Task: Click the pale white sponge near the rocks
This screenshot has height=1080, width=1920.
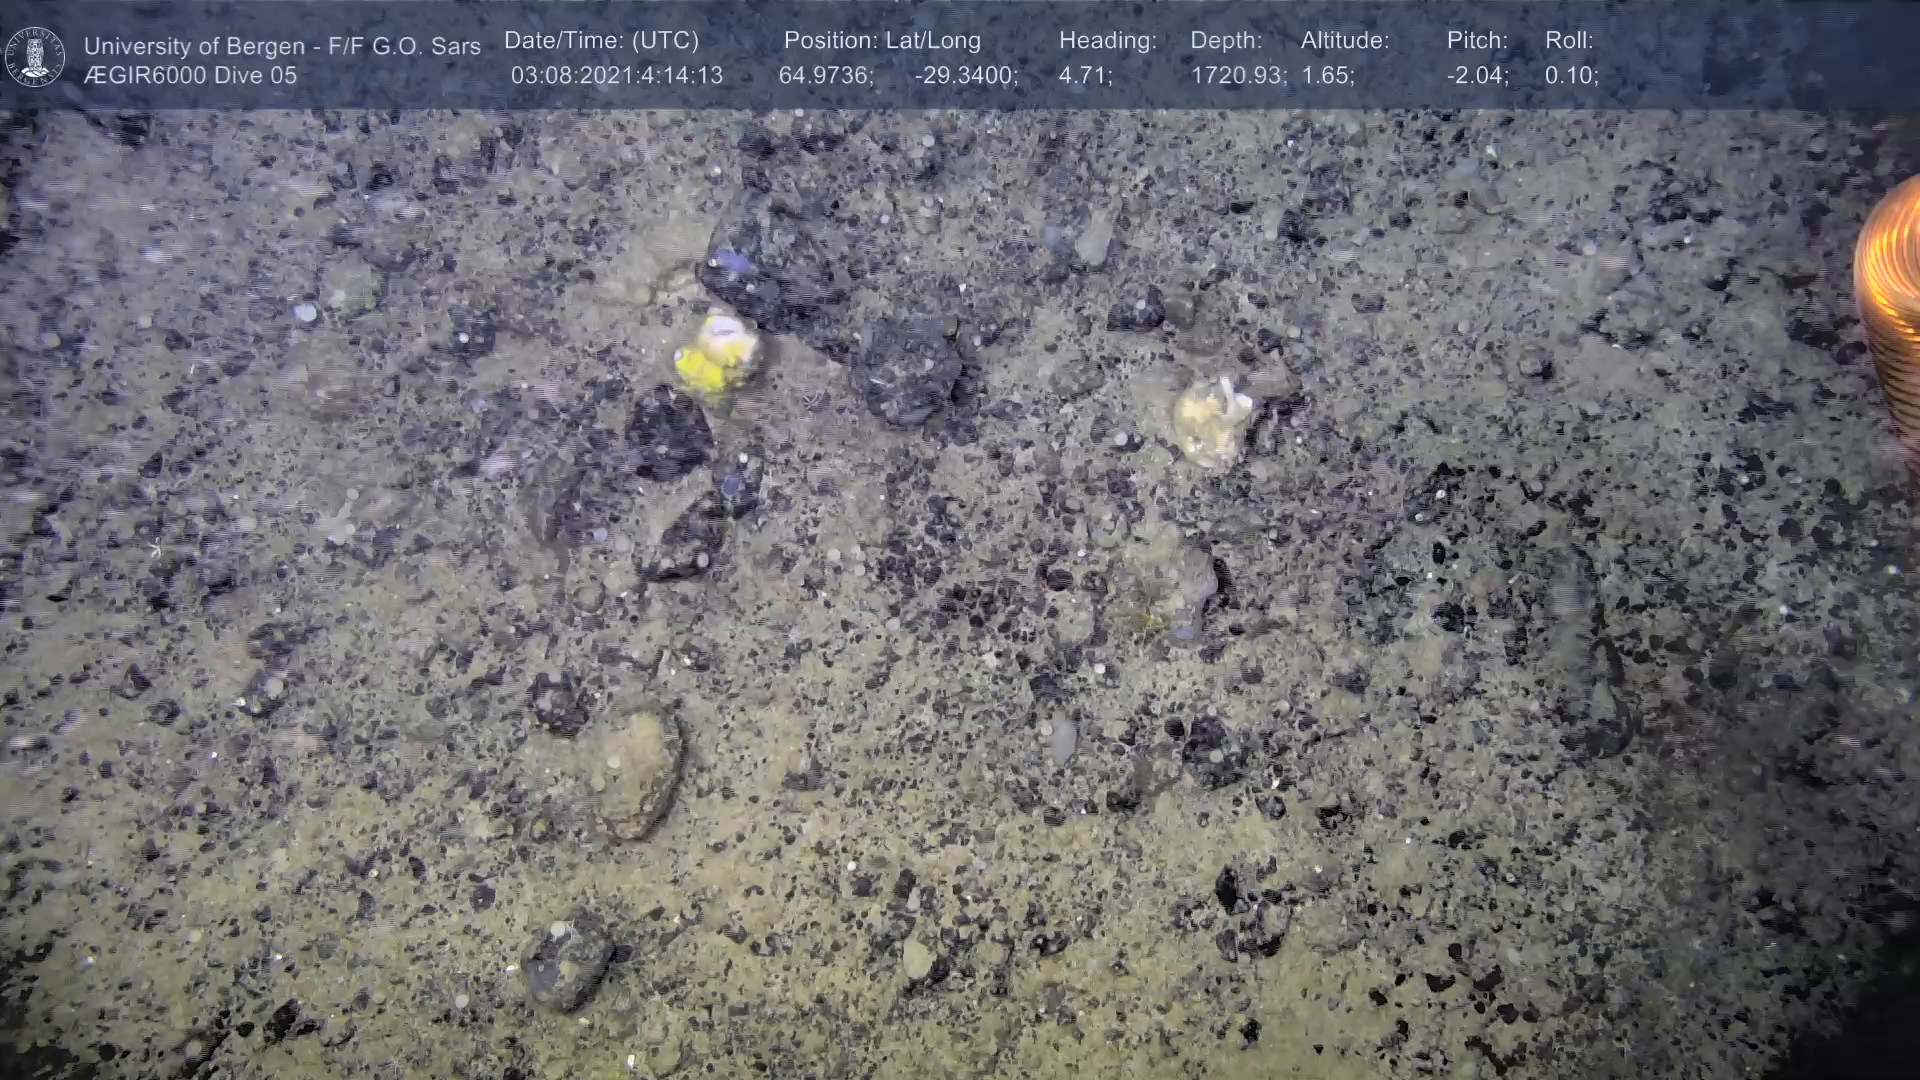Action: click(x=1211, y=422)
